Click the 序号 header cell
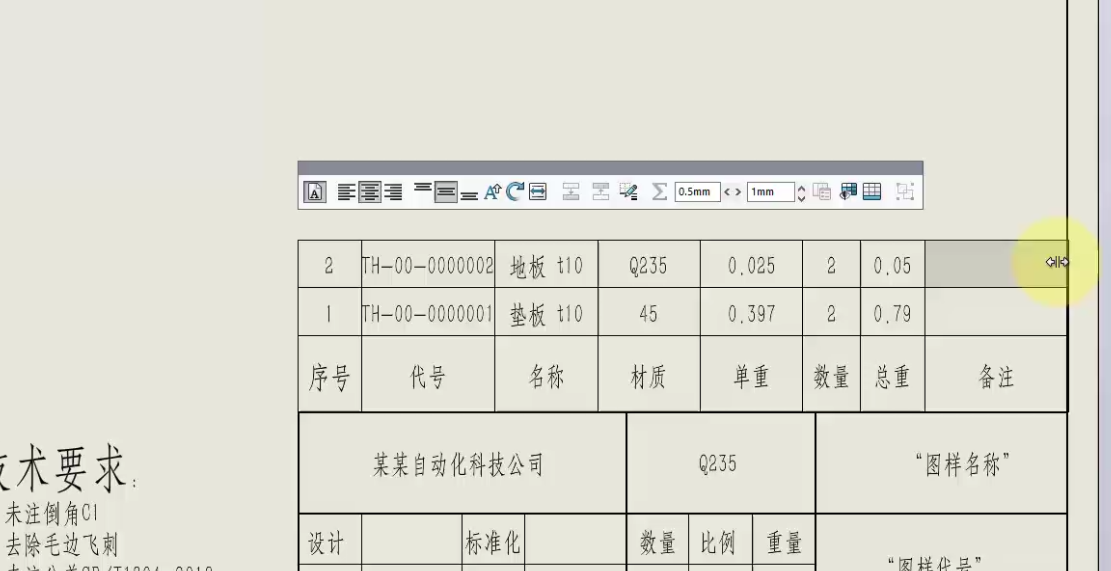Image resolution: width=1111 pixels, height=571 pixels. point(329,374)
